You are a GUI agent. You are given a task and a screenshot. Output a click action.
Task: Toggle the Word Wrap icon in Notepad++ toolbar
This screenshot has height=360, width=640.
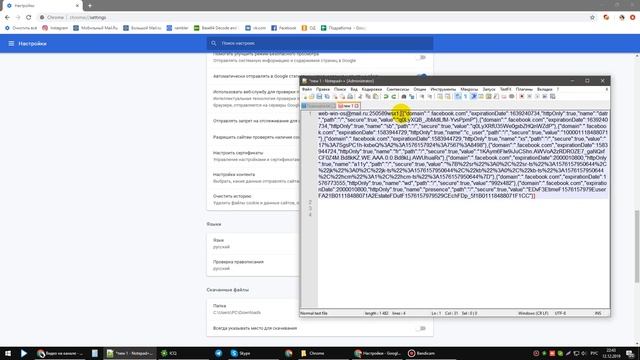click(458, 96)
